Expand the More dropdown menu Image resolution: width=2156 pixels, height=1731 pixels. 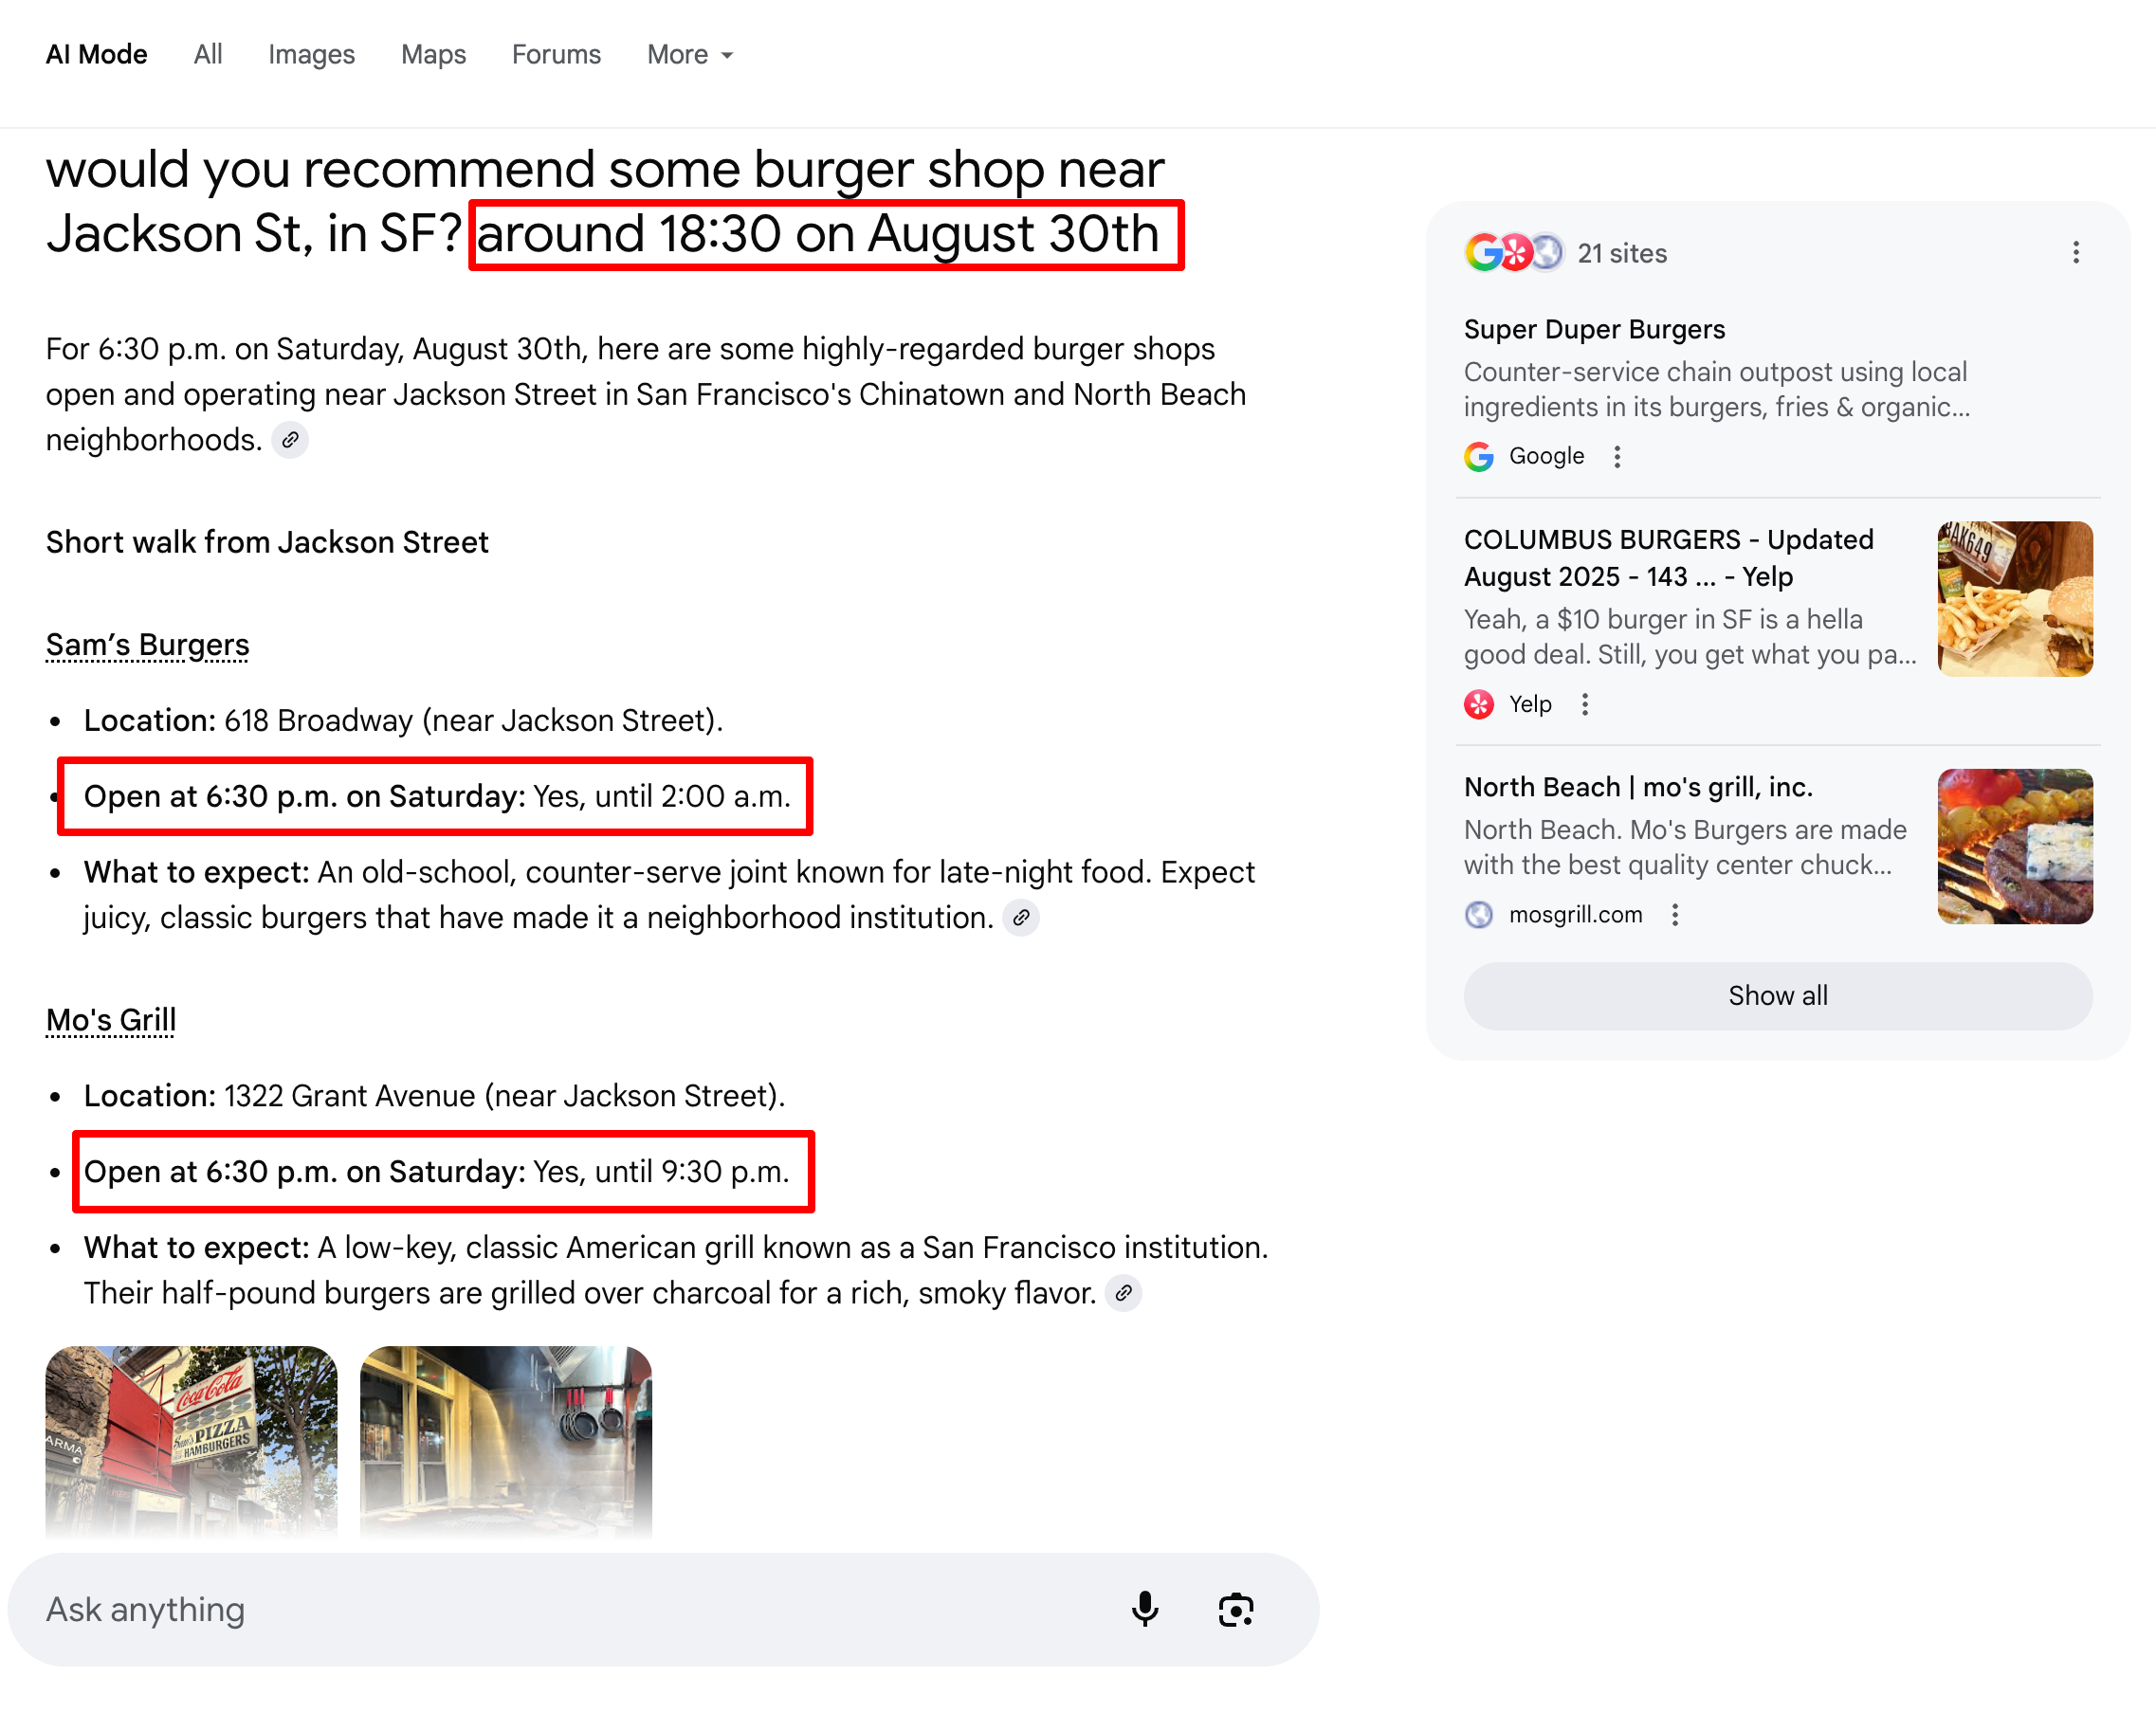(x=690, y=55)
